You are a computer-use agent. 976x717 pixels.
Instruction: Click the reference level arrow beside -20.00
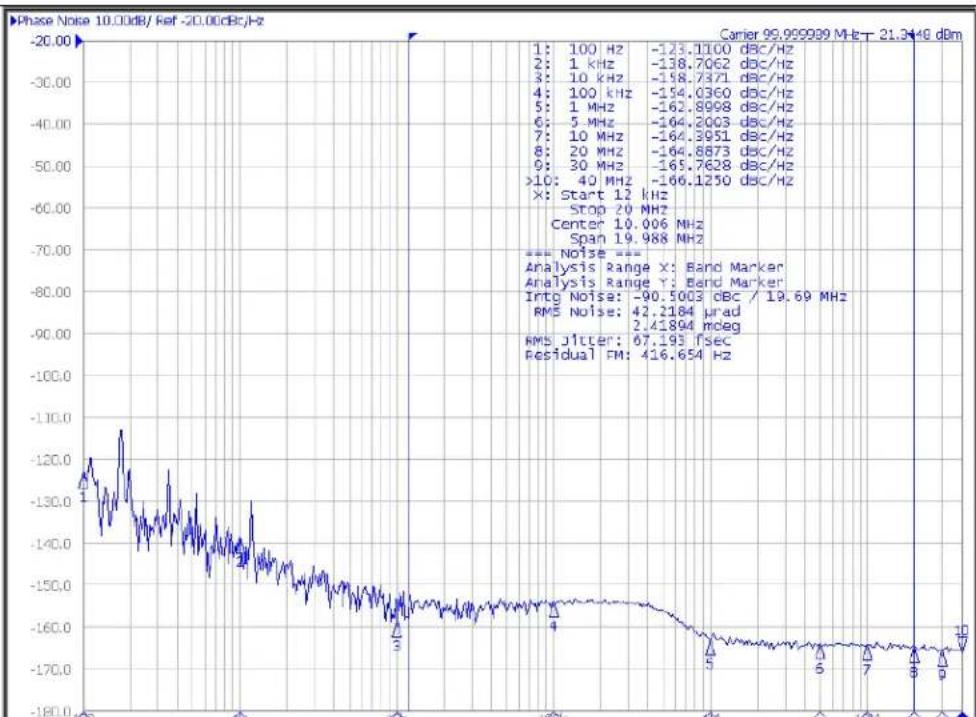click(79, 41)
